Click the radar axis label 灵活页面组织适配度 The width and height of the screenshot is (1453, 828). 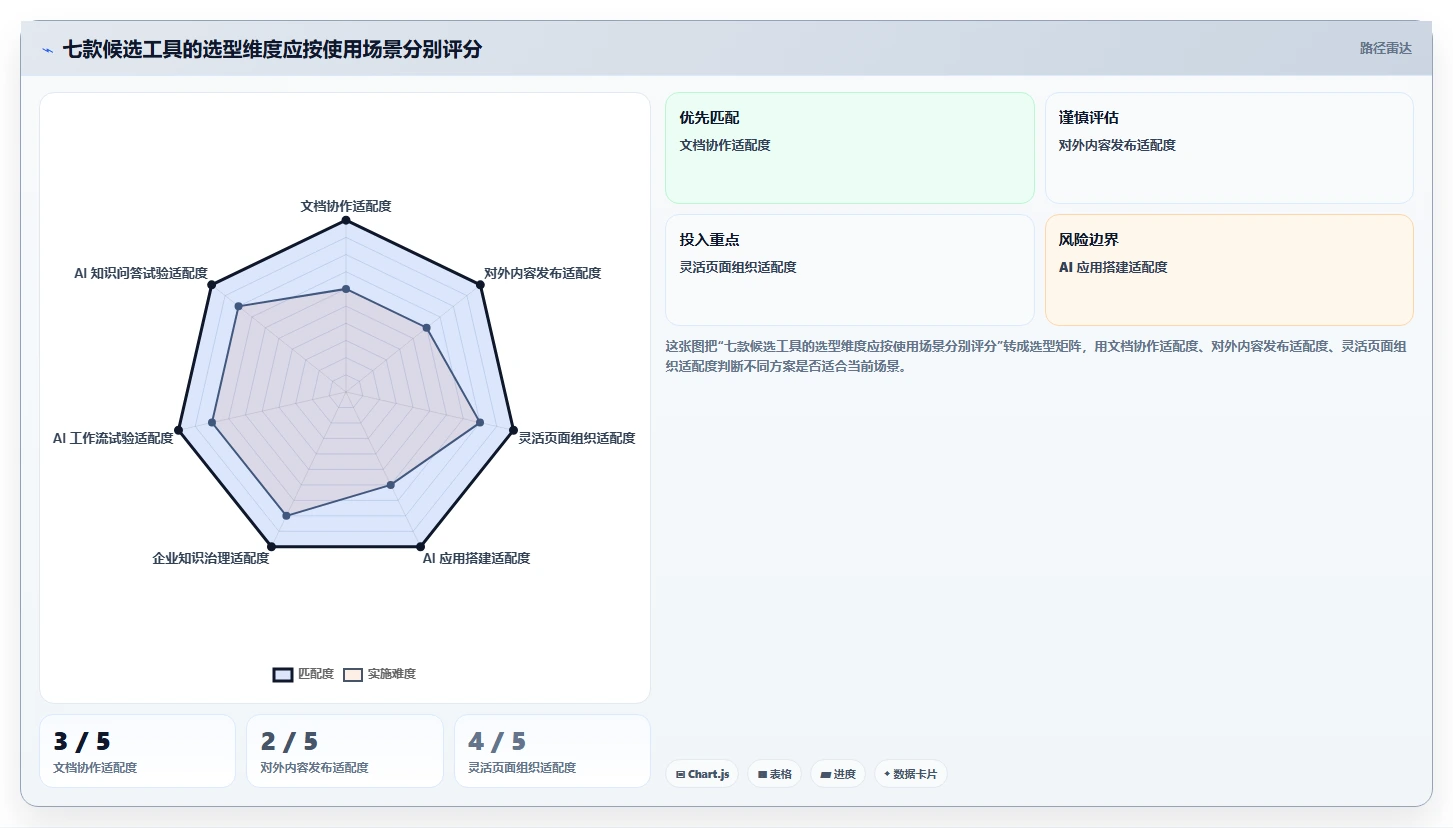(x=577, y=438)
